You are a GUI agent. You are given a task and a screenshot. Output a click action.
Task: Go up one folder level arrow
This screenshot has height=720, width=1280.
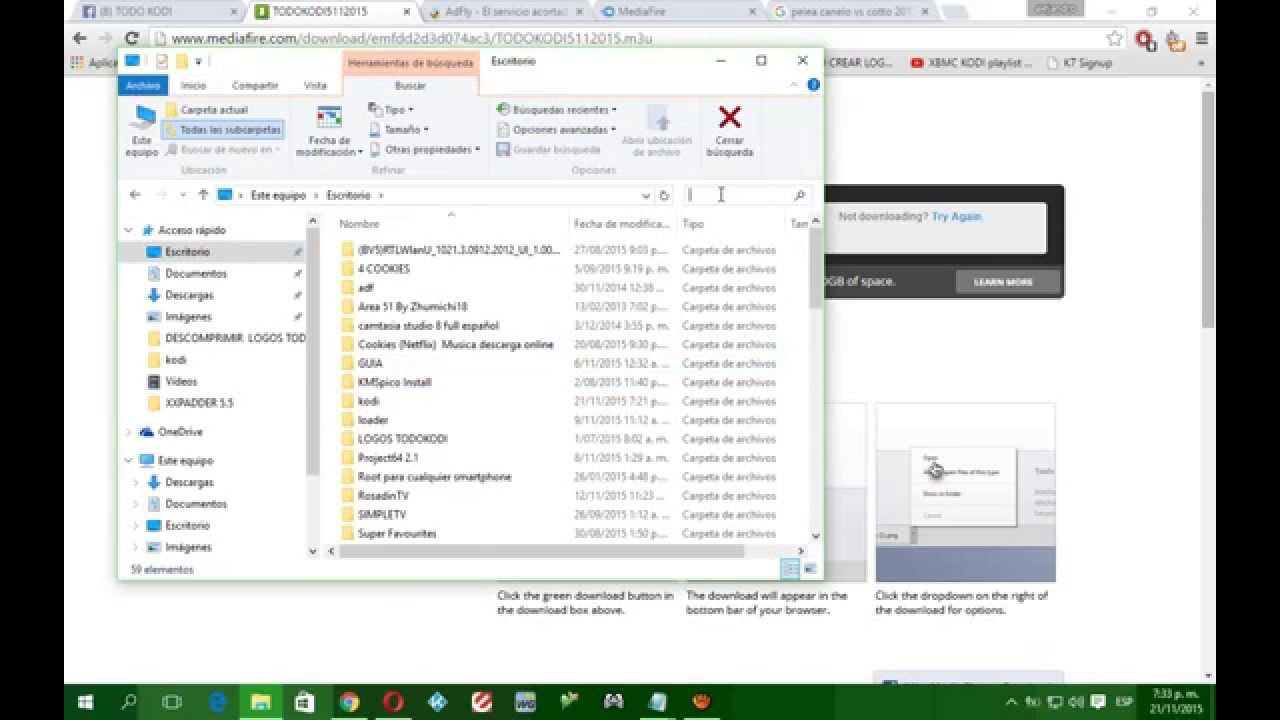tap(203, 195)
